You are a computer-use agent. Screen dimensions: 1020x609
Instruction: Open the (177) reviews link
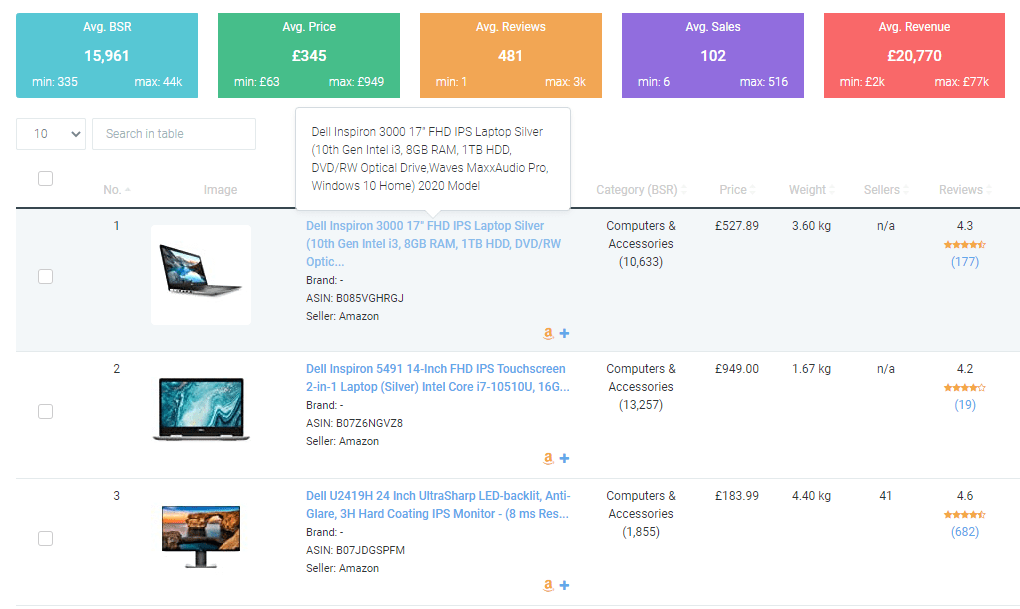coord(965,262)
